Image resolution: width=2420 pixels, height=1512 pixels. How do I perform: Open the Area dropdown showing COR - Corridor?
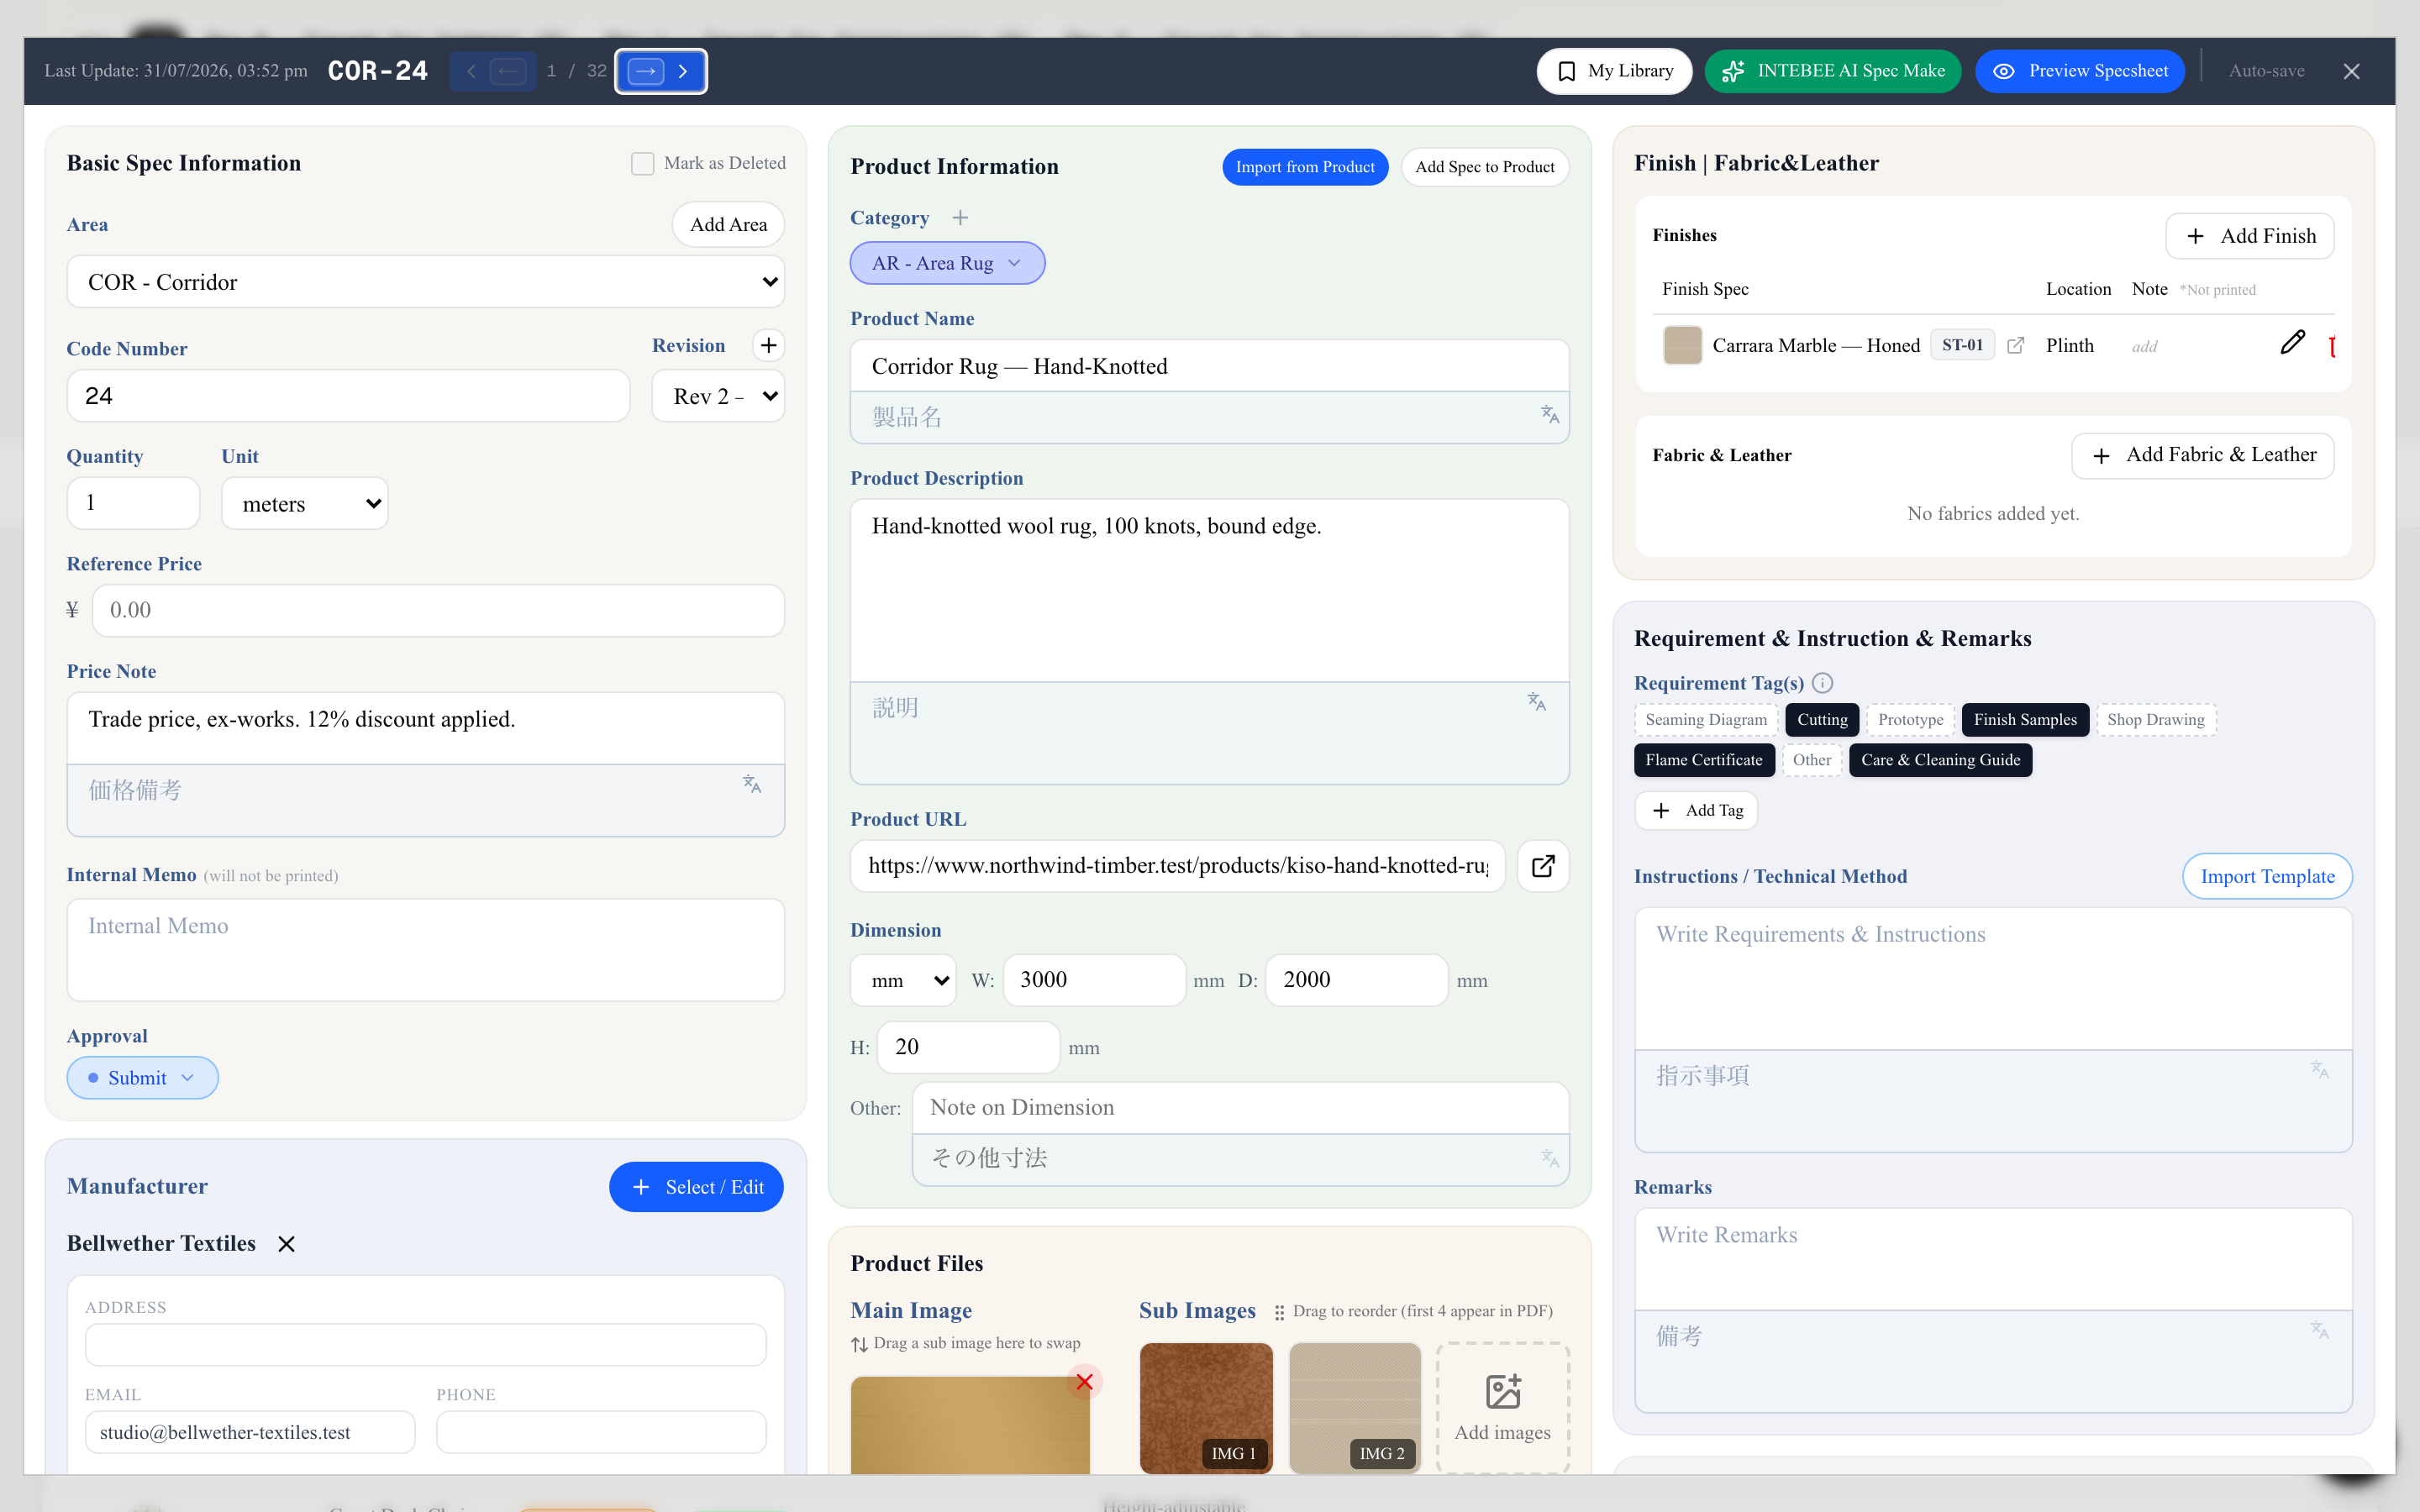425,282
